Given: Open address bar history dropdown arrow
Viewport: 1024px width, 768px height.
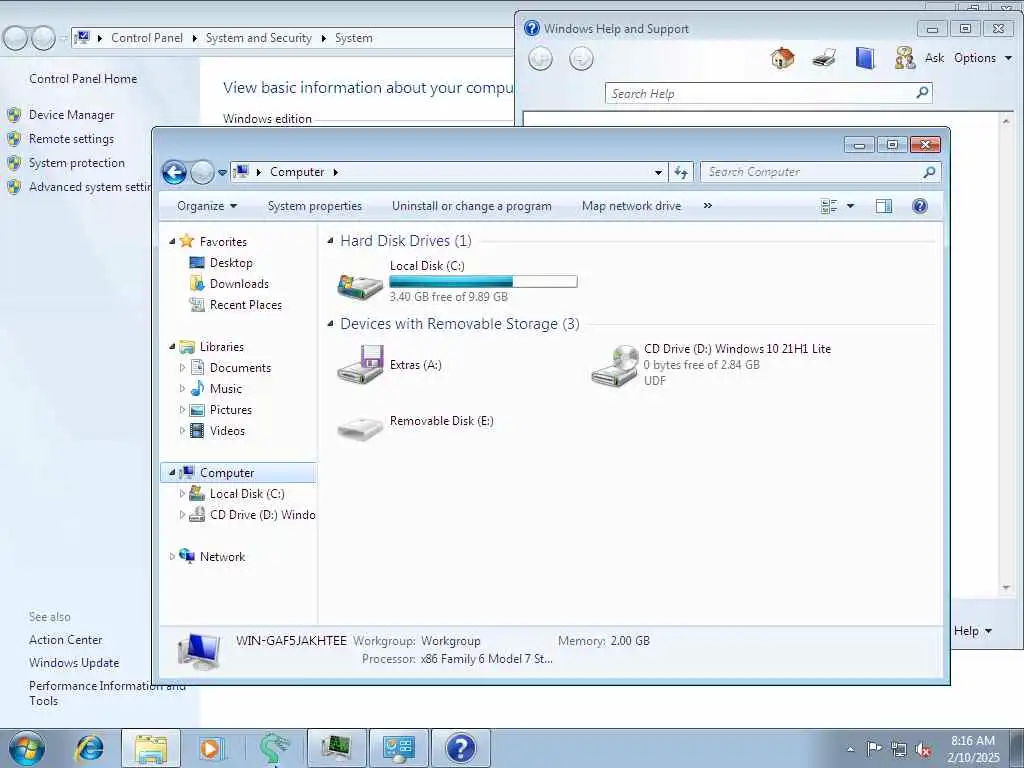Looking at the screenshot, I should [658, 172].
